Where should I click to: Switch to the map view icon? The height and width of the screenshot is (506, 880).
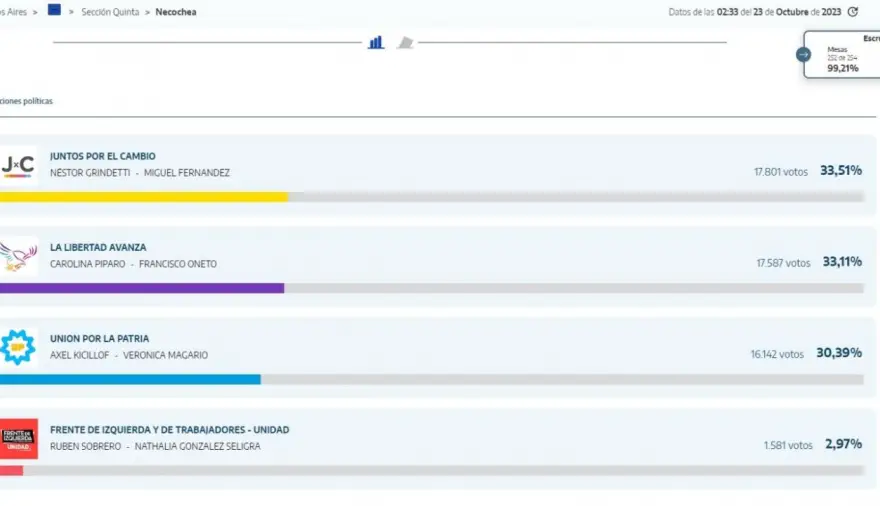[x=405, y=42]
